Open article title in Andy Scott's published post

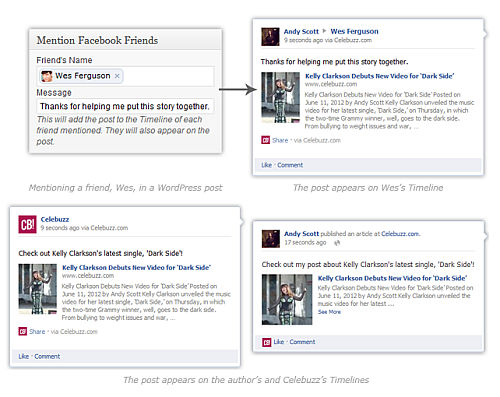pyautogui.click(x=392, y=278)
